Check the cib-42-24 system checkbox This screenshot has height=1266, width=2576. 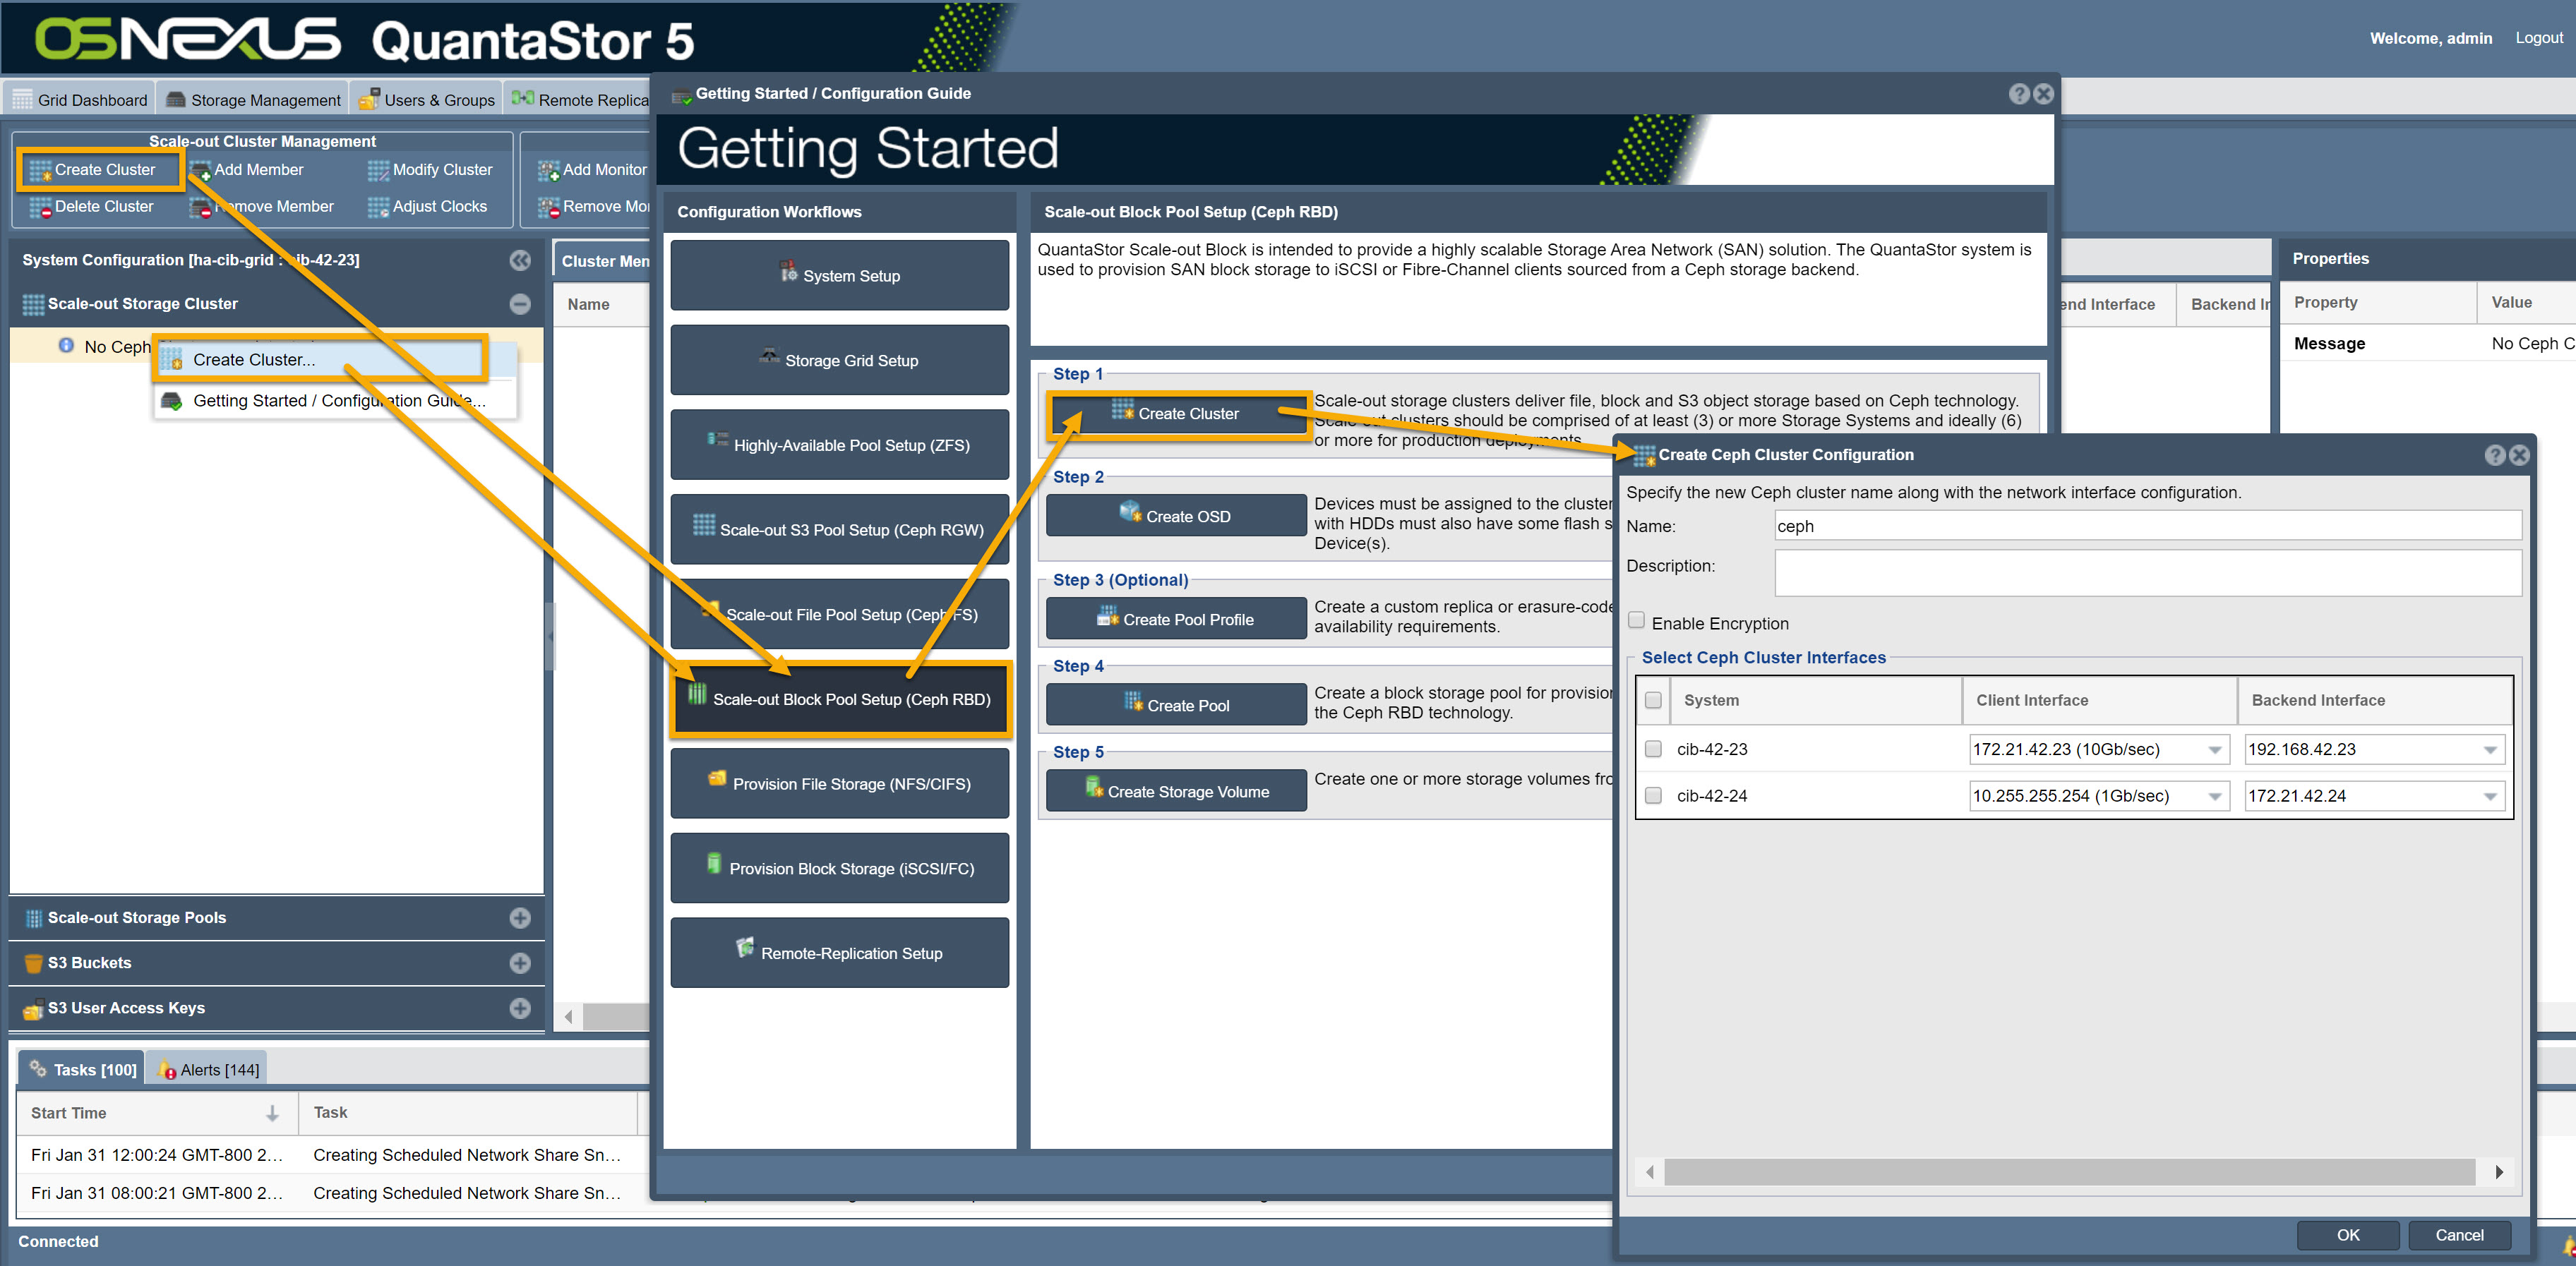click(x=1654, y=796)
